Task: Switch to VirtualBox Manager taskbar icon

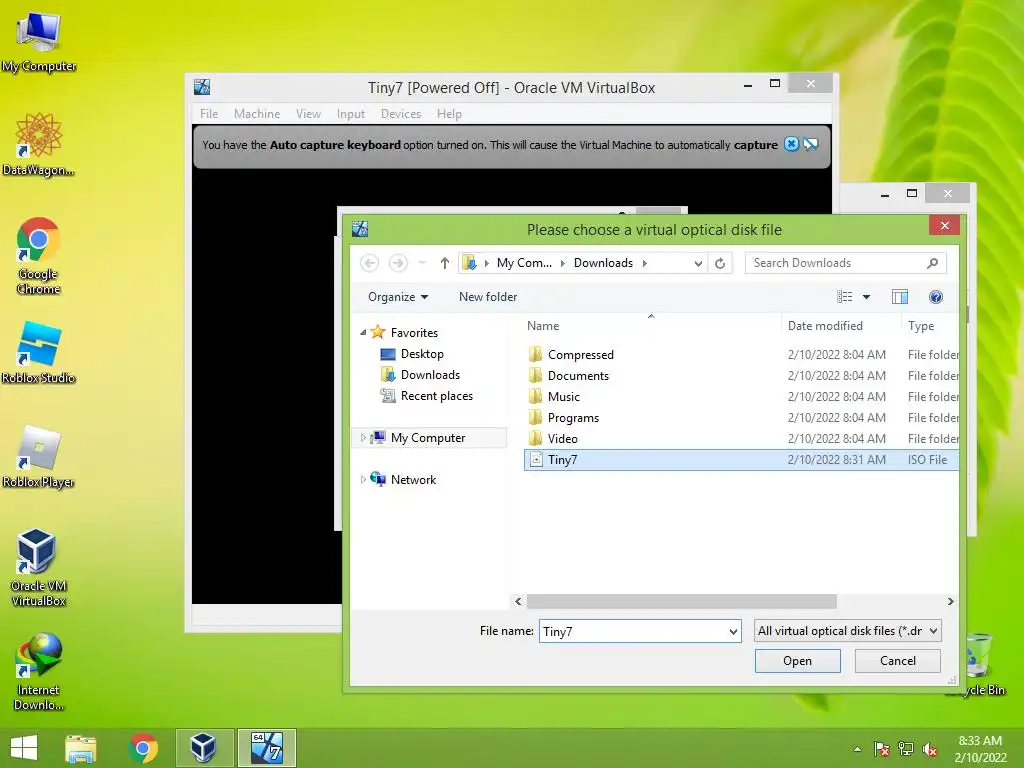Action: point(203,748)
